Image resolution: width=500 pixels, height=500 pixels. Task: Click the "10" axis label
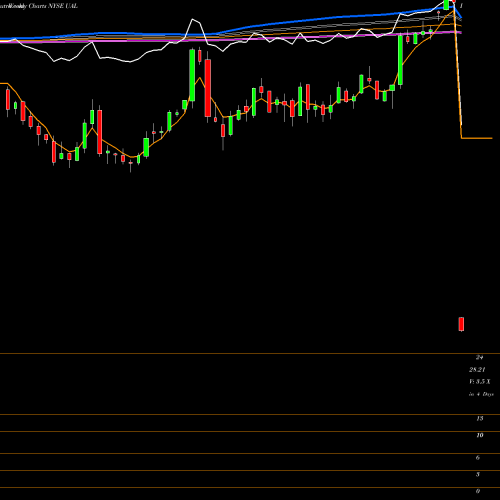tap(480, 435)
